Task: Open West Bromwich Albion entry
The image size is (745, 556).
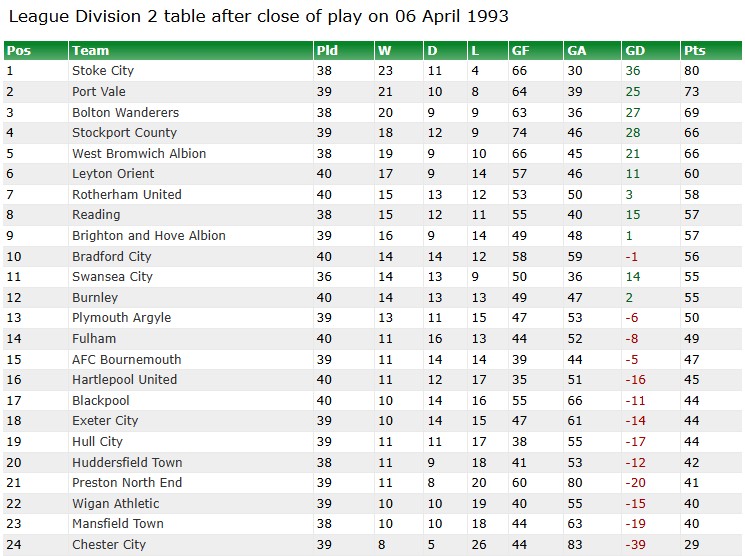Action: 139,154
